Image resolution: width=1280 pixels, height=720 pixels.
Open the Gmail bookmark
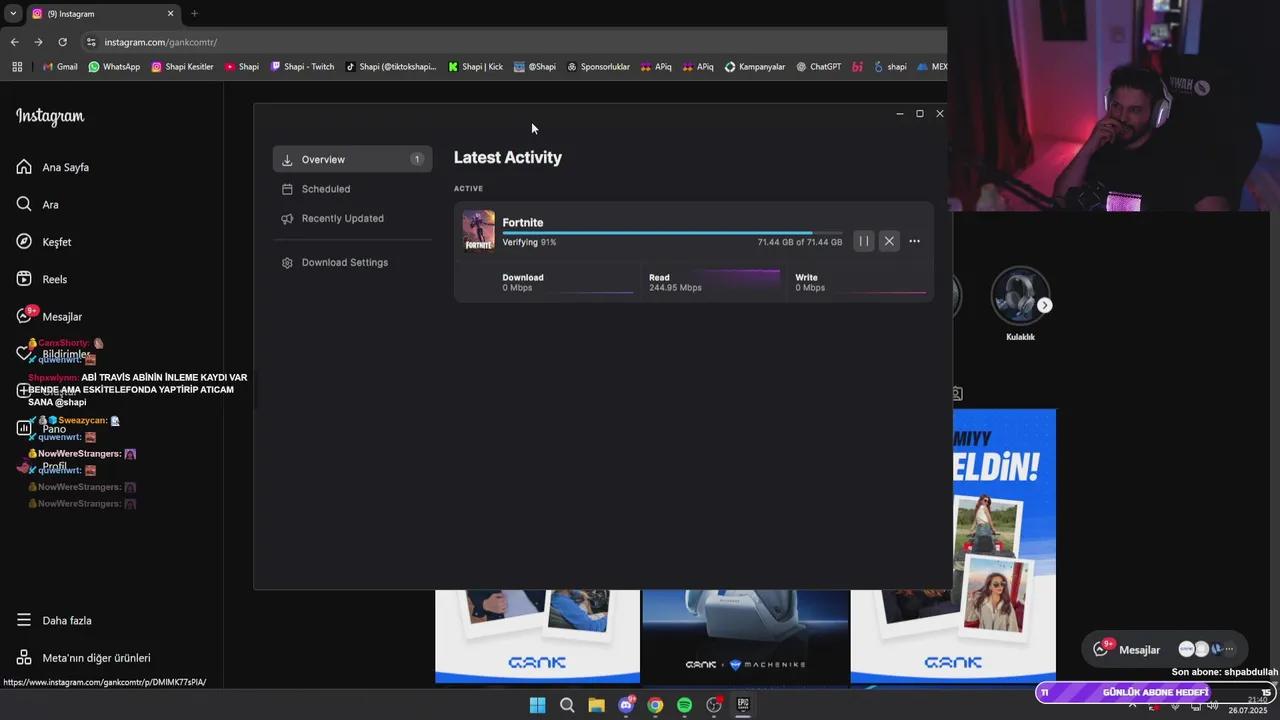tap(60, 67)
